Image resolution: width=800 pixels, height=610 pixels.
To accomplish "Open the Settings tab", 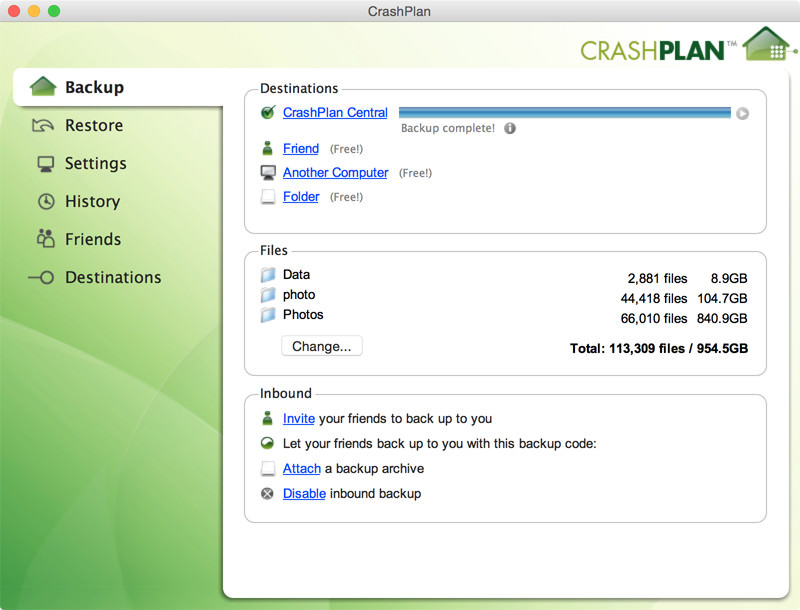I will (95, 164).
